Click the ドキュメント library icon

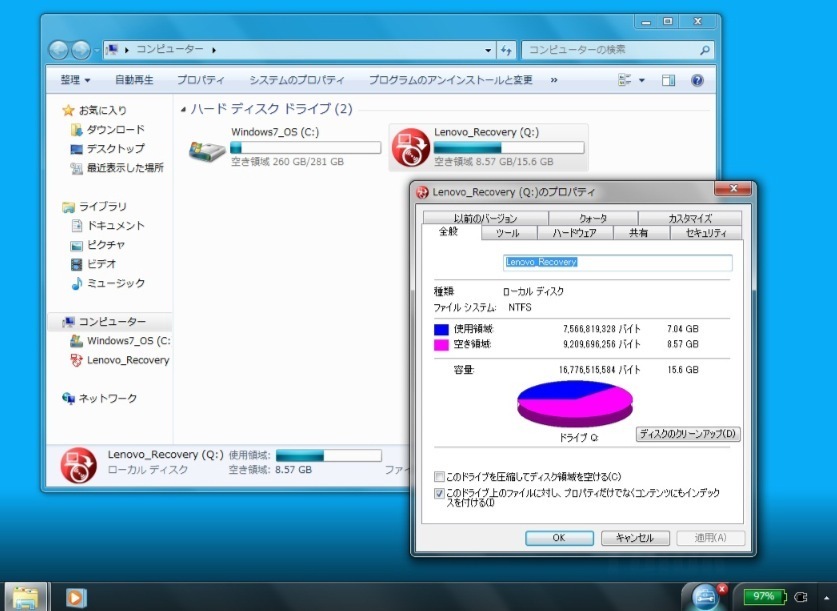(x=76, y=226)
